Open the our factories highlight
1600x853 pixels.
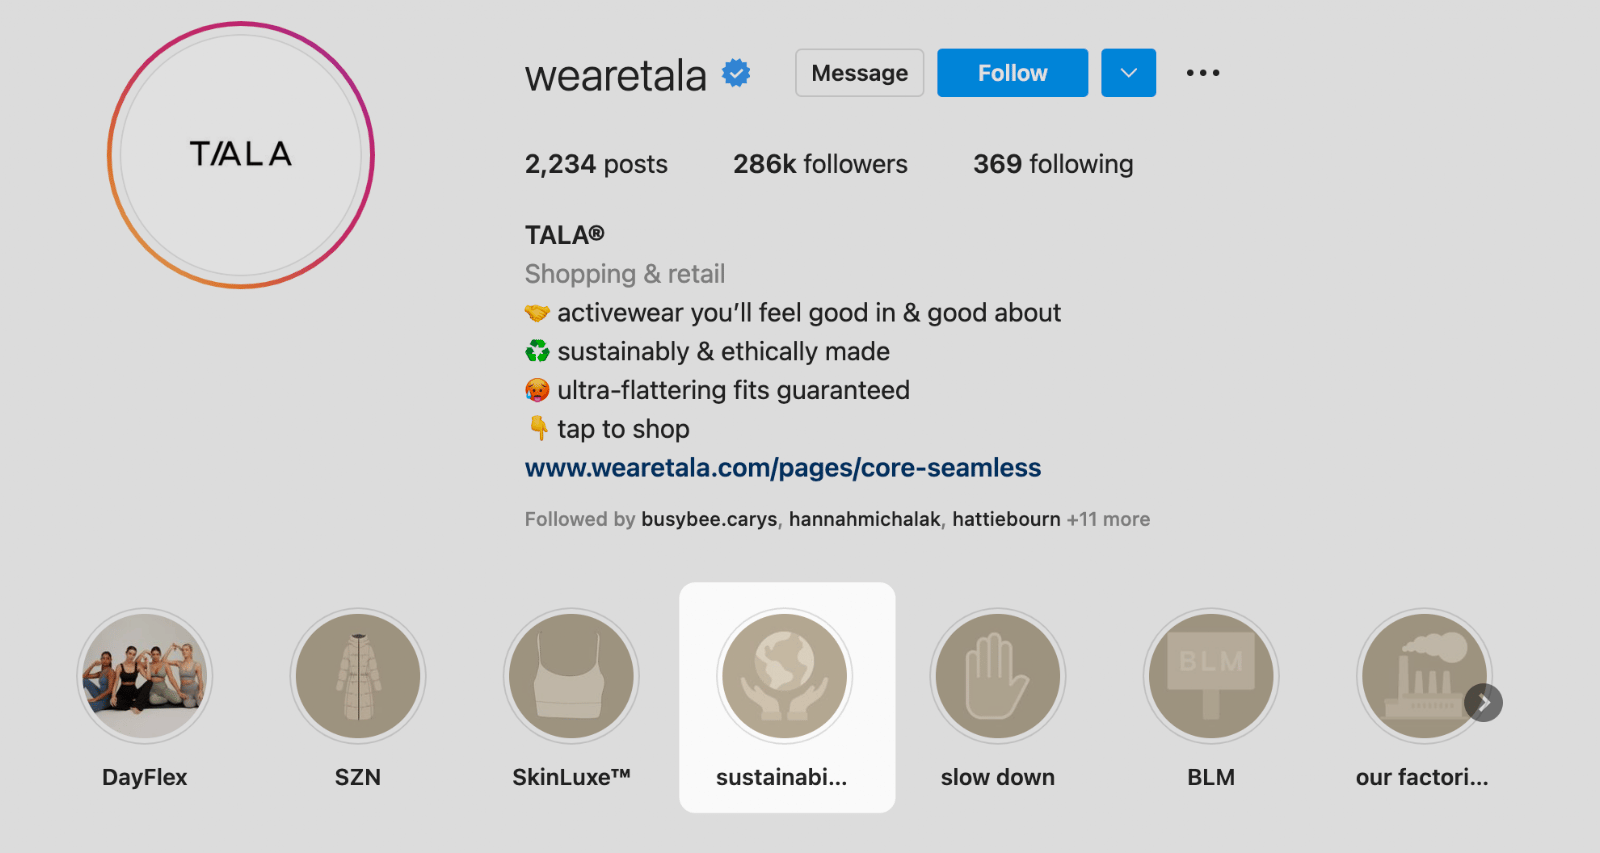point(1424,676)
